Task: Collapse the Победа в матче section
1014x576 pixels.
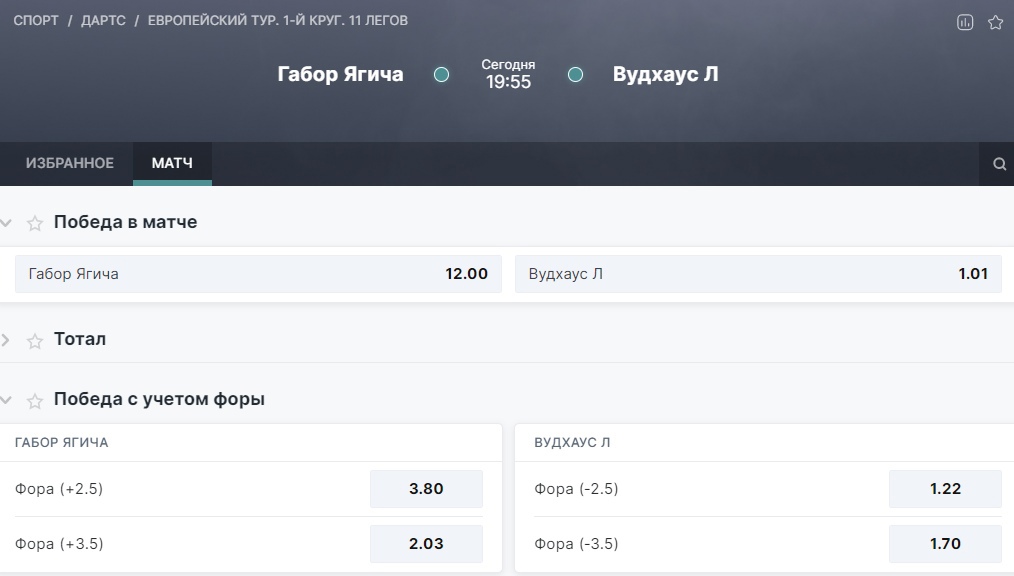Action: click(x=7, y=223)
